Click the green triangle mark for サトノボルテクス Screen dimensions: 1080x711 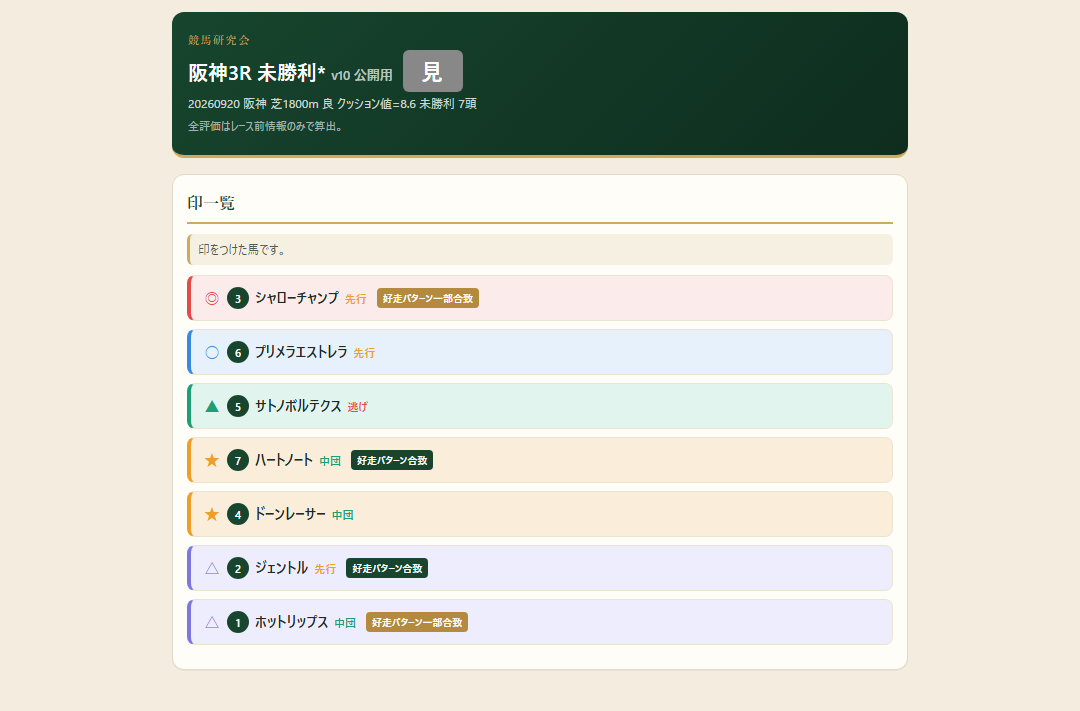tap(212, 406)
